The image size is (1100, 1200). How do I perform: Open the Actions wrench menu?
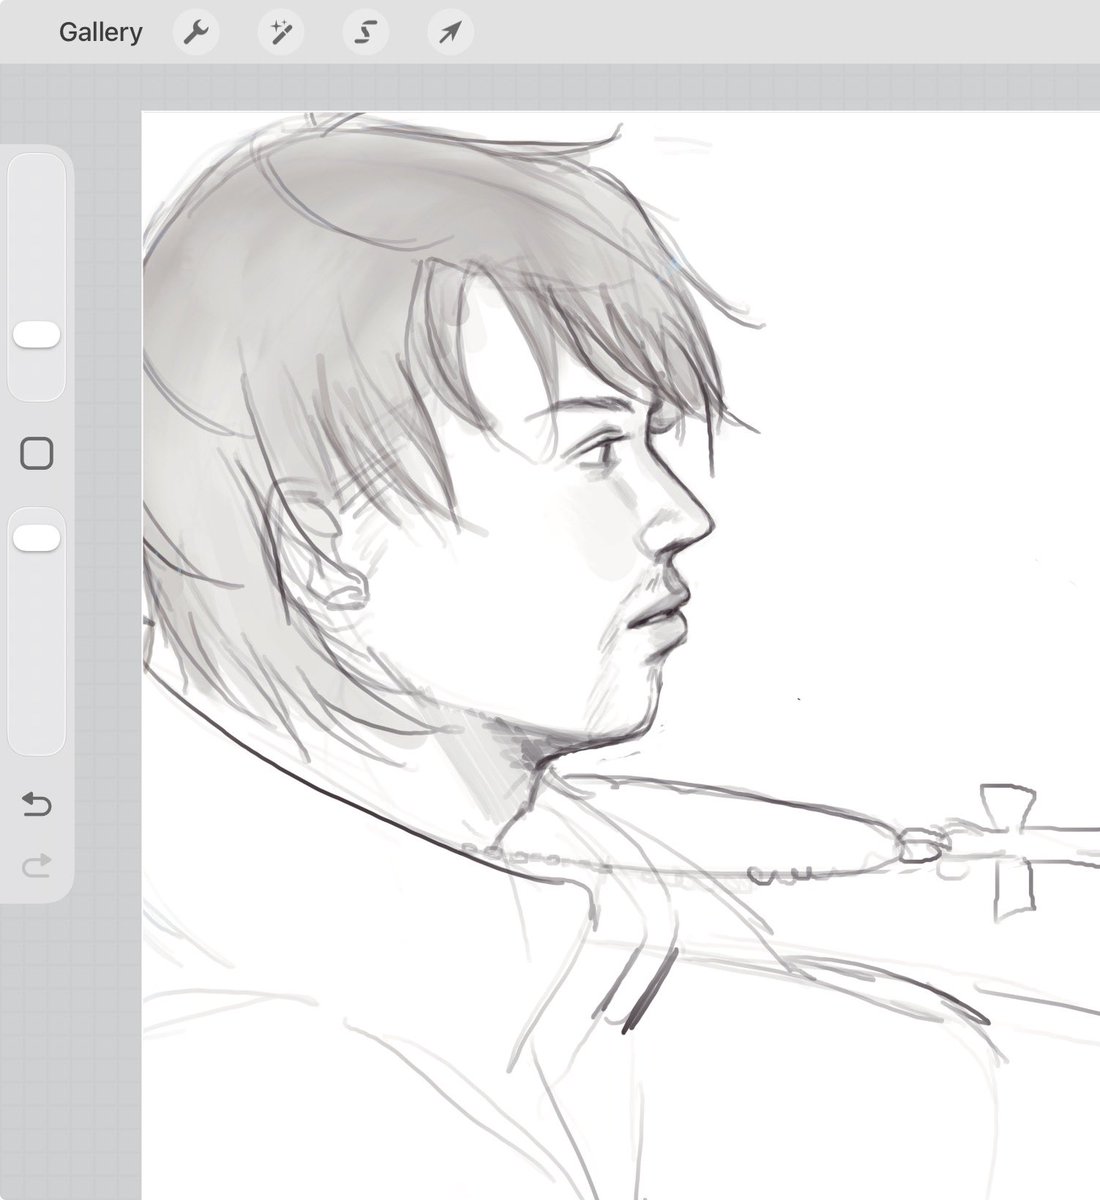click(x=196, y=32)
